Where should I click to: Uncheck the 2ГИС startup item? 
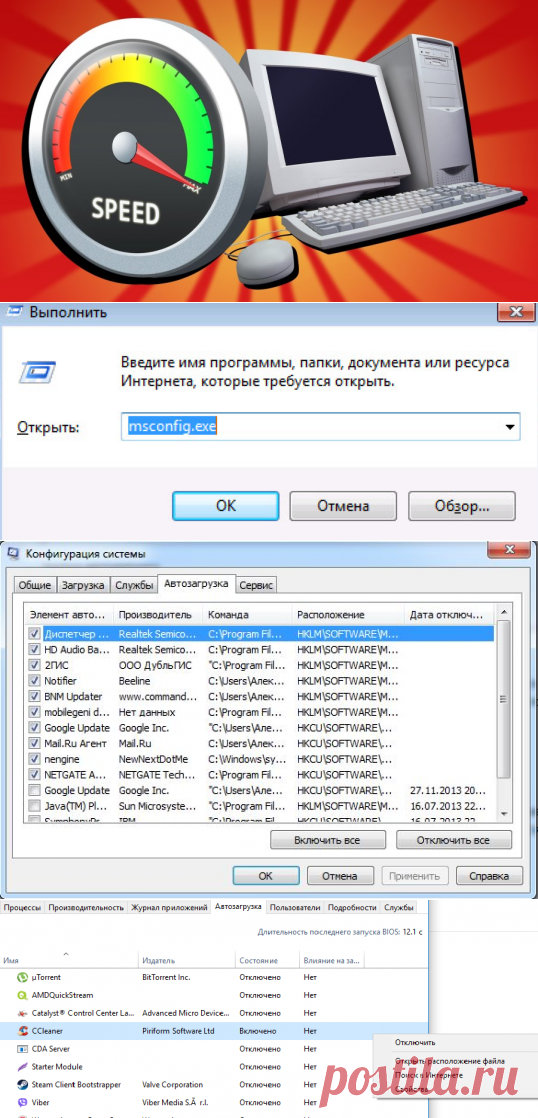(x=34, y=665)
